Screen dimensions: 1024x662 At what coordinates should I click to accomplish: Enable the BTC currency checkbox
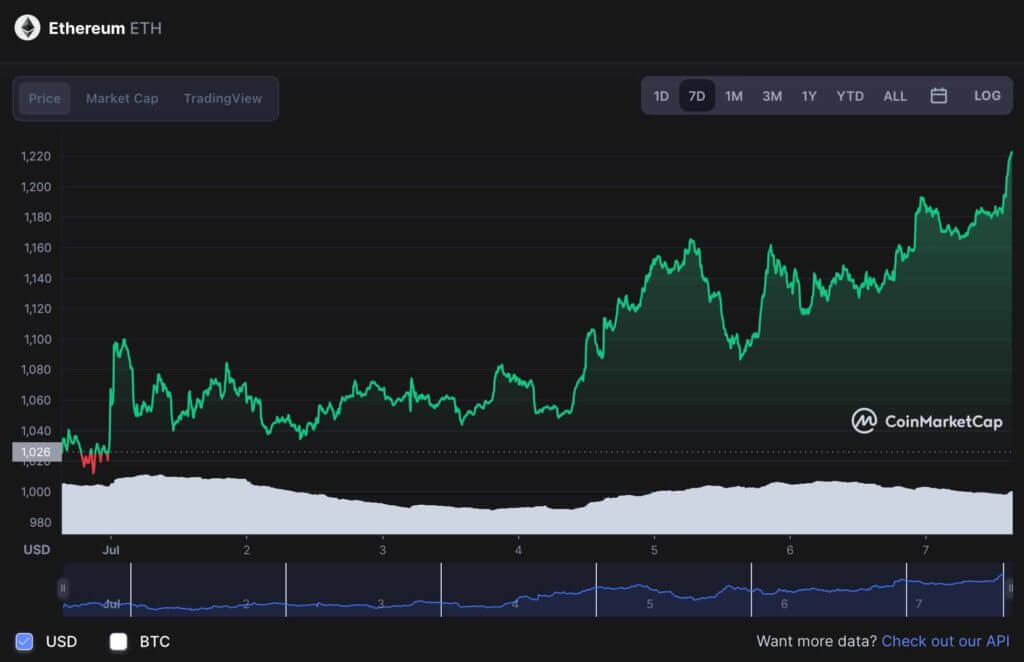pyautogui.click(x=118, y=642)
